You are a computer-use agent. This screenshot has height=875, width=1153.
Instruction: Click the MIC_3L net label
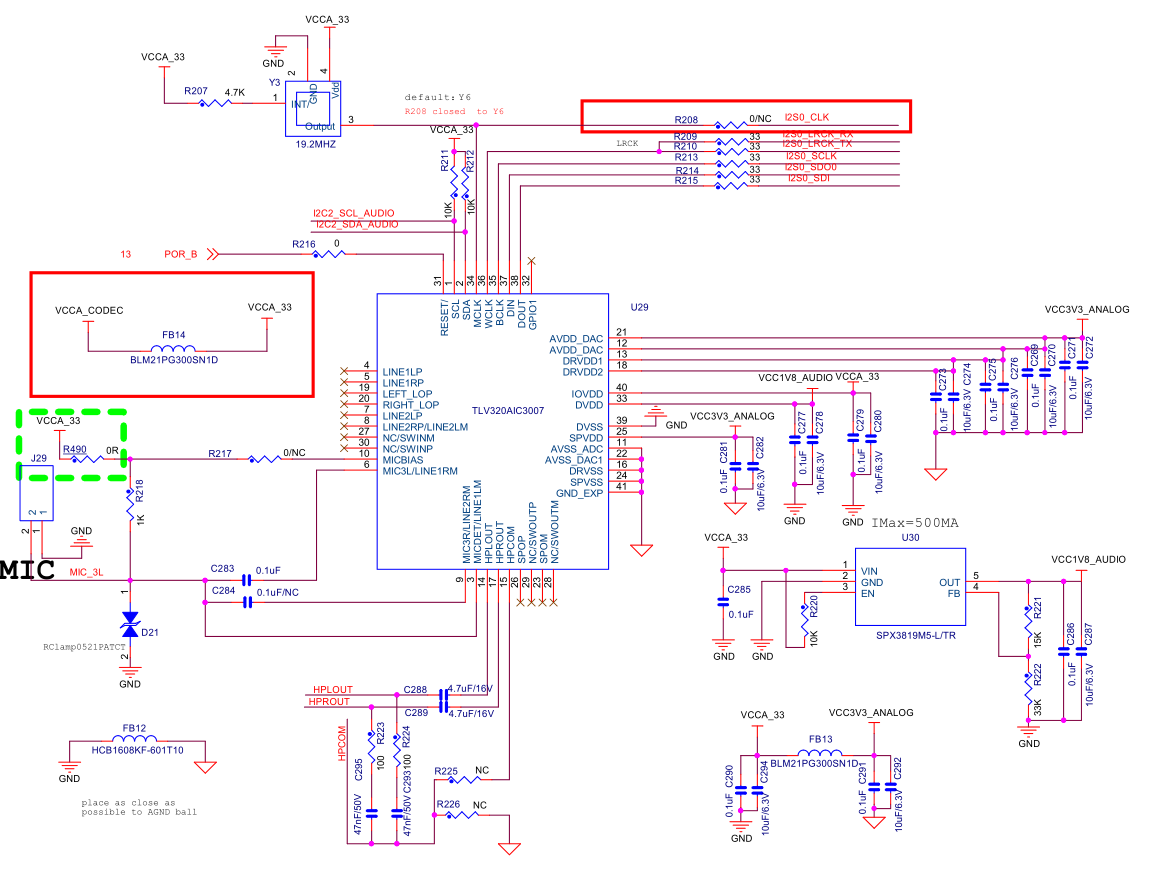[x=86, y=572]
